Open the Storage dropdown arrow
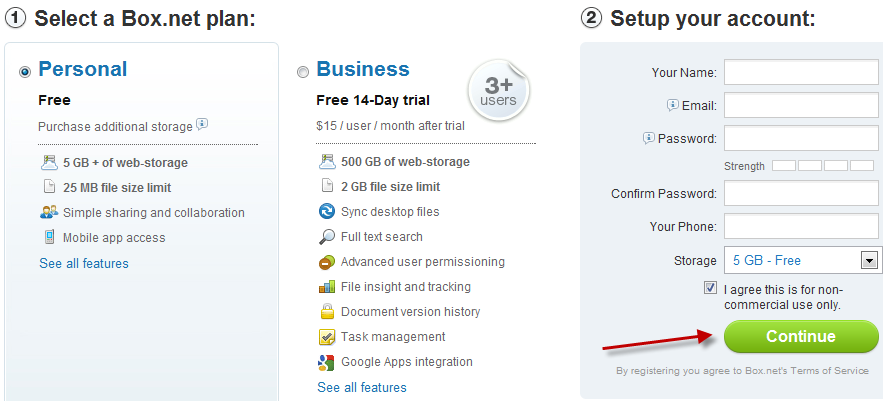This screenshot has height=401, width=883. (869, 261)
